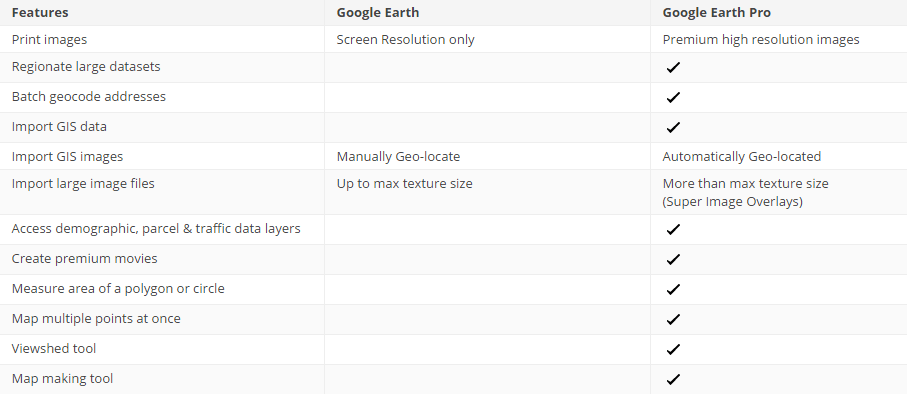Image resolution: width=907 pixels, height=394 pixels.
Task: Click checkmark for demographic, parcel & traffic layers
Action: pyautogui.click(x=672, y=230)
